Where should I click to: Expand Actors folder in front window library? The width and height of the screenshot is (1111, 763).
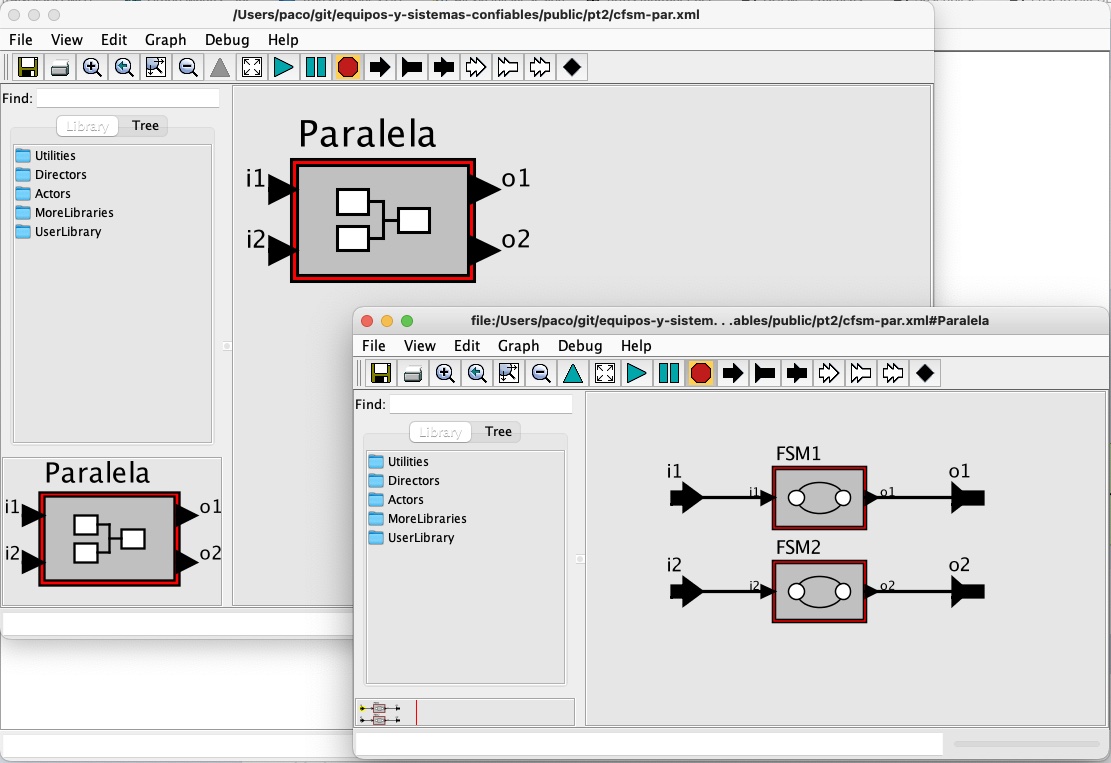tap(397, 499)
